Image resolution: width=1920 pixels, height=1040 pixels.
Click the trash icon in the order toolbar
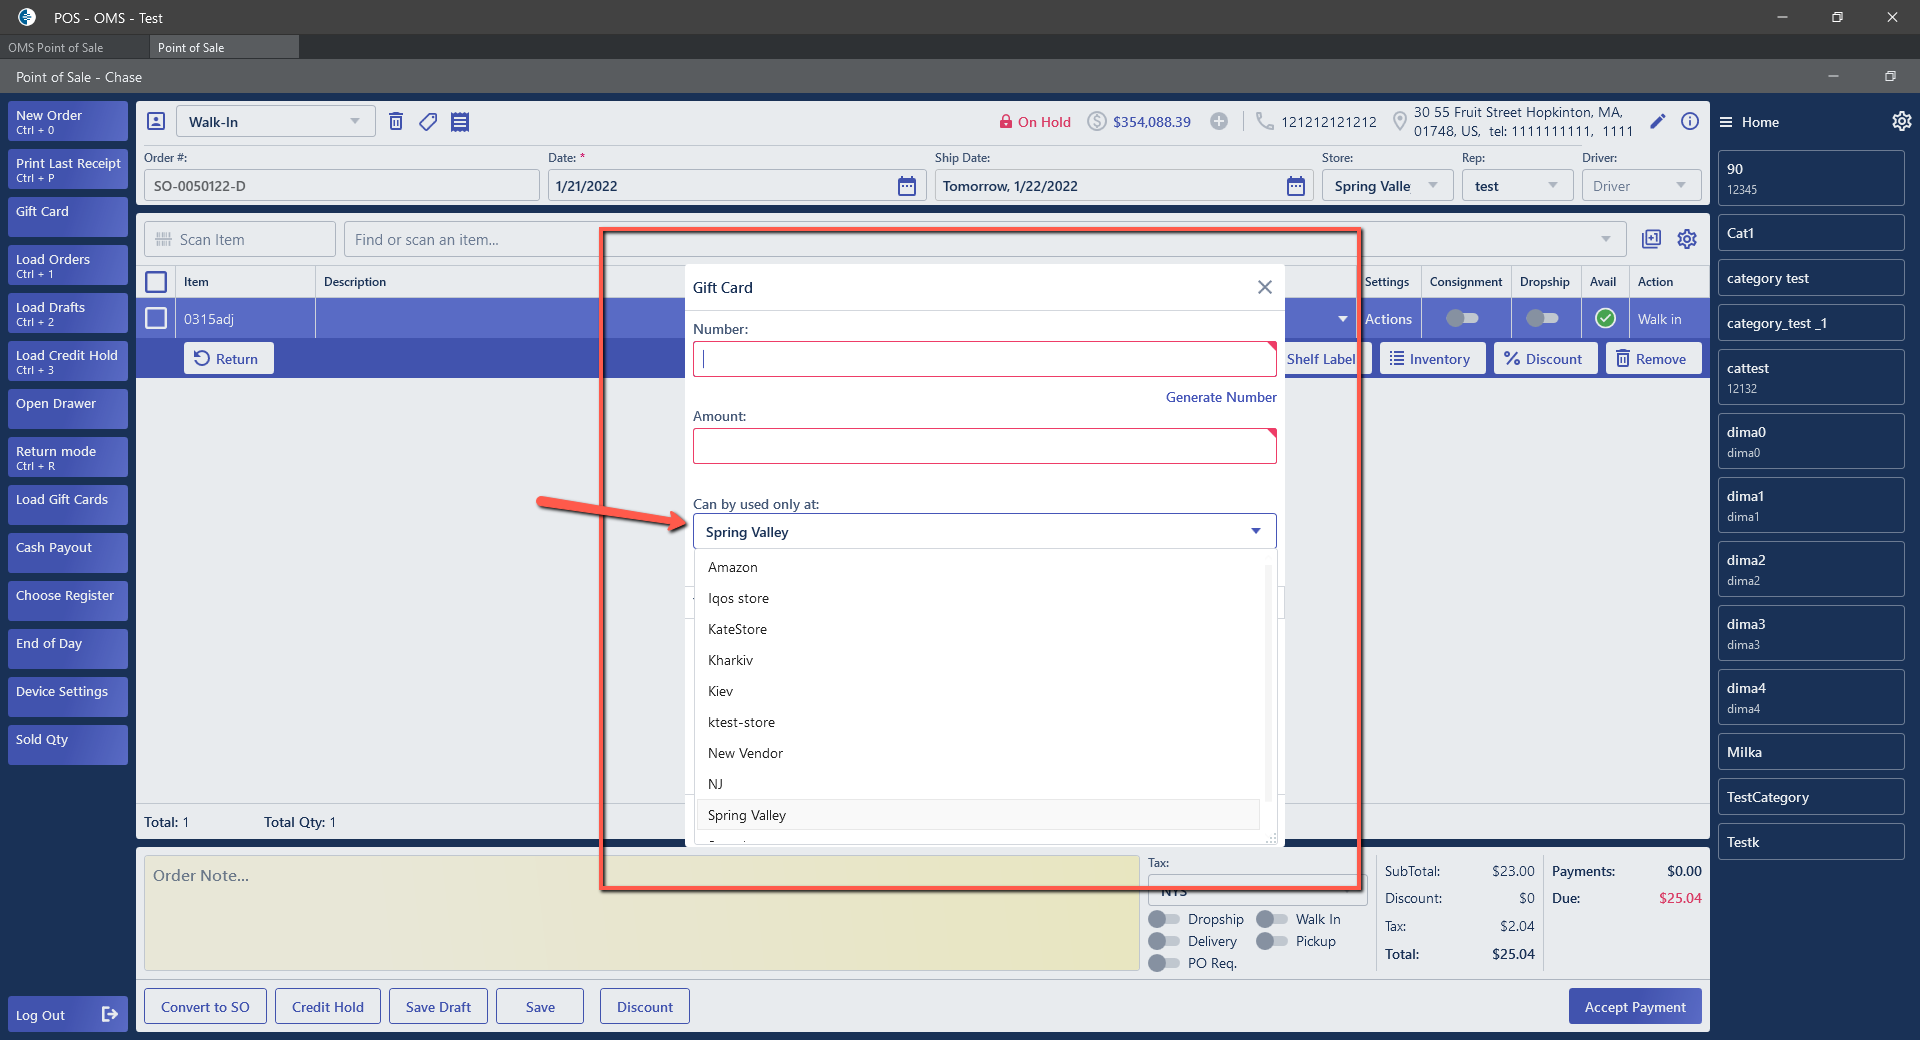pyautogui.click(x=396, y=121)
